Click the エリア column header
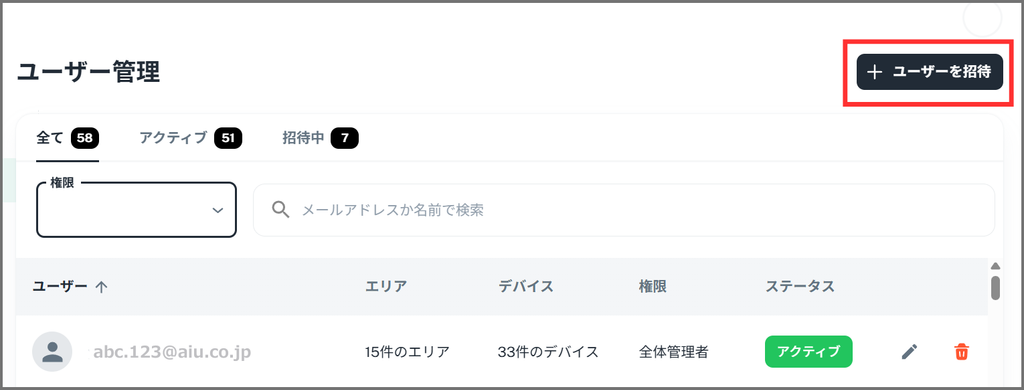 pos(386,286)
